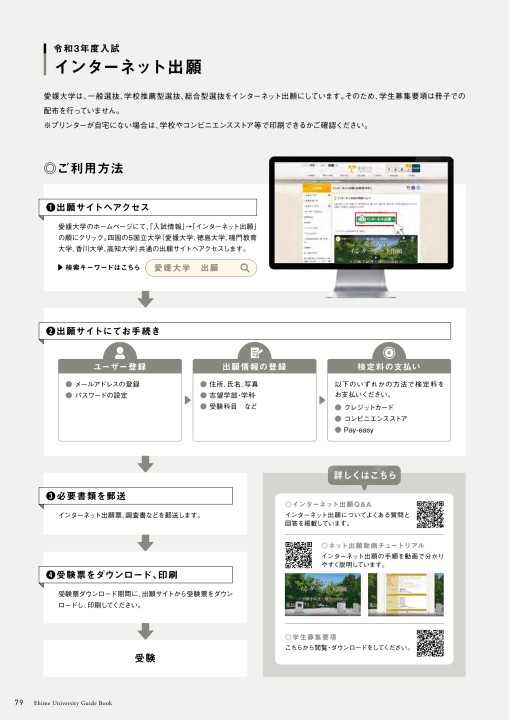
Task: Click the red-outlined インターネット出願 button on the monitor
Action: tap(377, 219)
